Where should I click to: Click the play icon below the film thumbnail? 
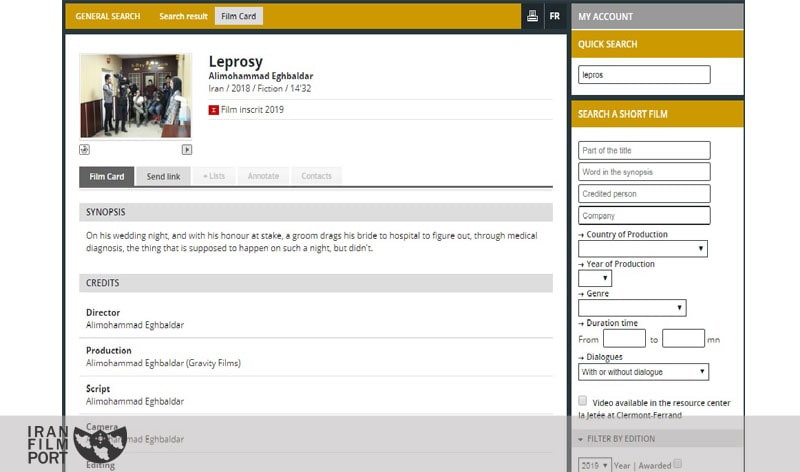pyautogui.click(x=186, y=150)
